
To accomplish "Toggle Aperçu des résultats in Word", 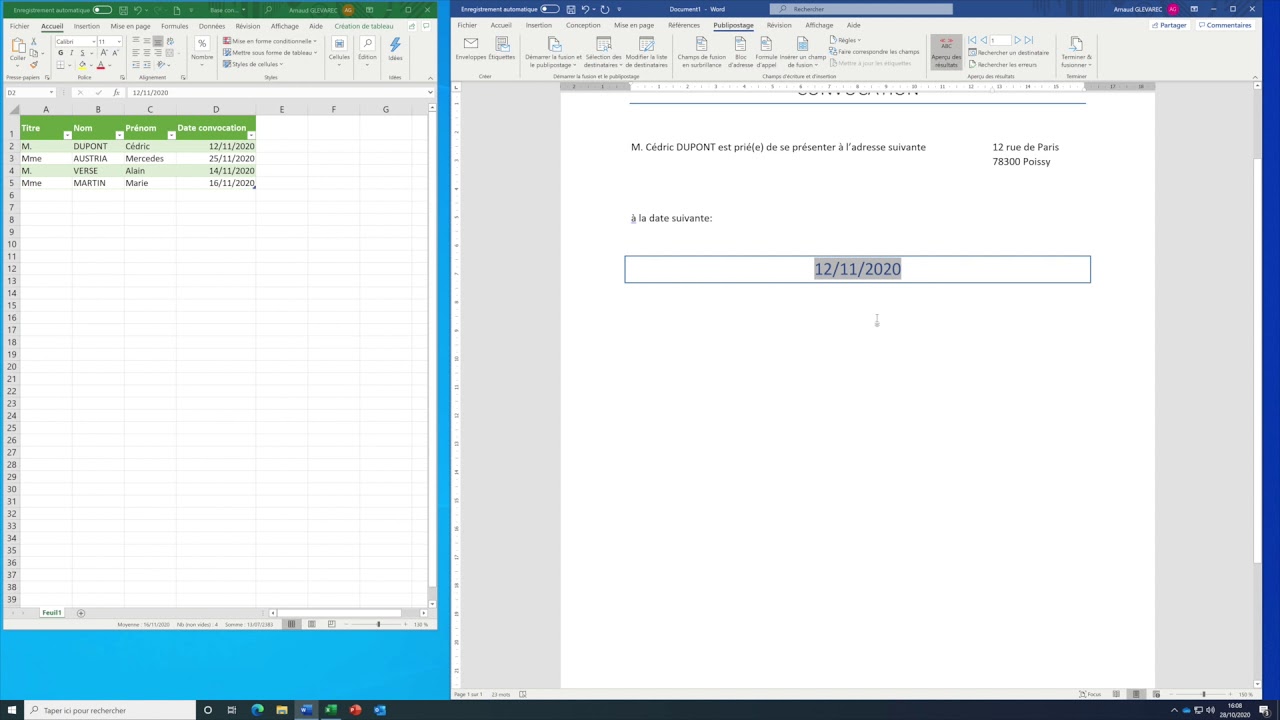I will 946,52.
